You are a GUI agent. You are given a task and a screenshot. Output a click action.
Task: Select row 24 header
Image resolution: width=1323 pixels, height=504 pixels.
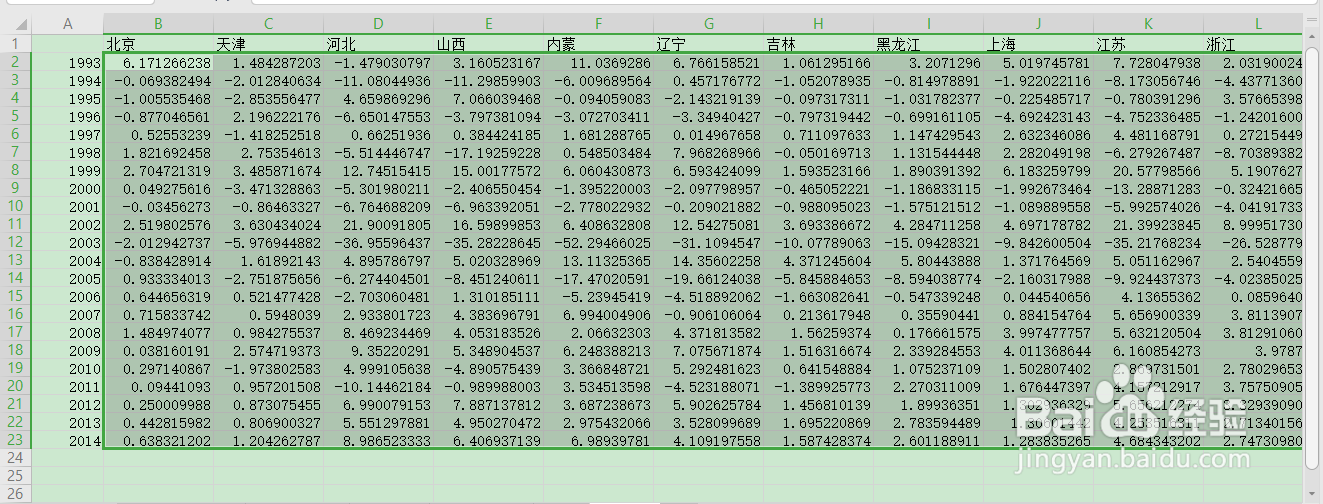(15, 458)
